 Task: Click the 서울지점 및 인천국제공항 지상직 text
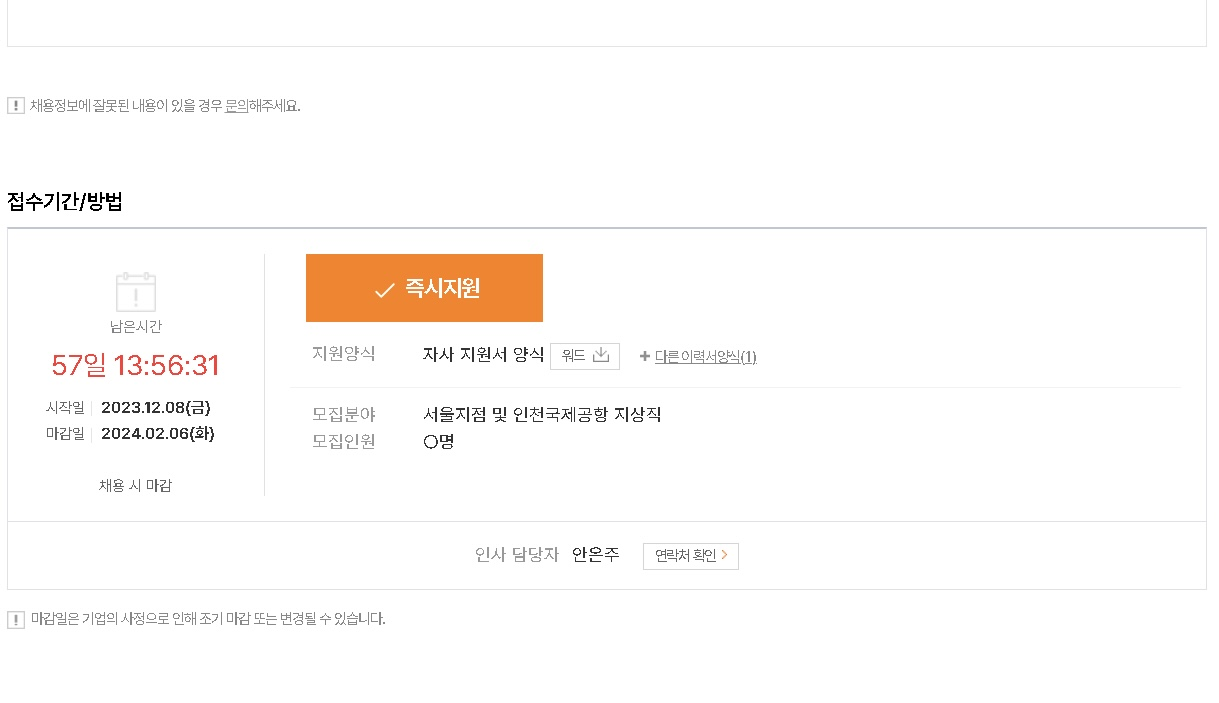point(543,414)
